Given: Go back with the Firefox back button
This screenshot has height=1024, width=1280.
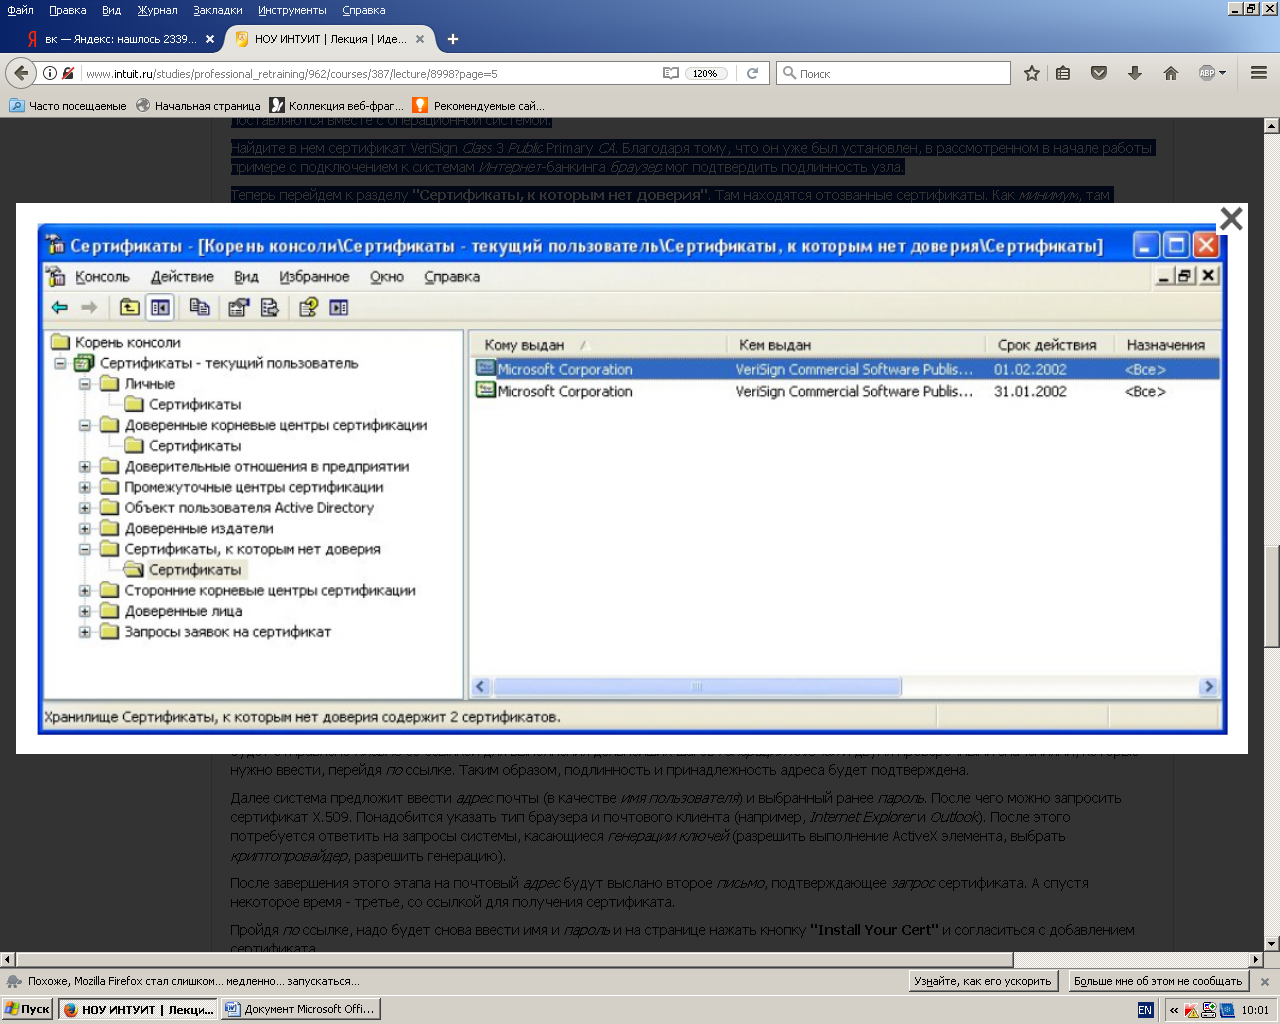Looking at the screenshot, I should [x=21, y=73].
